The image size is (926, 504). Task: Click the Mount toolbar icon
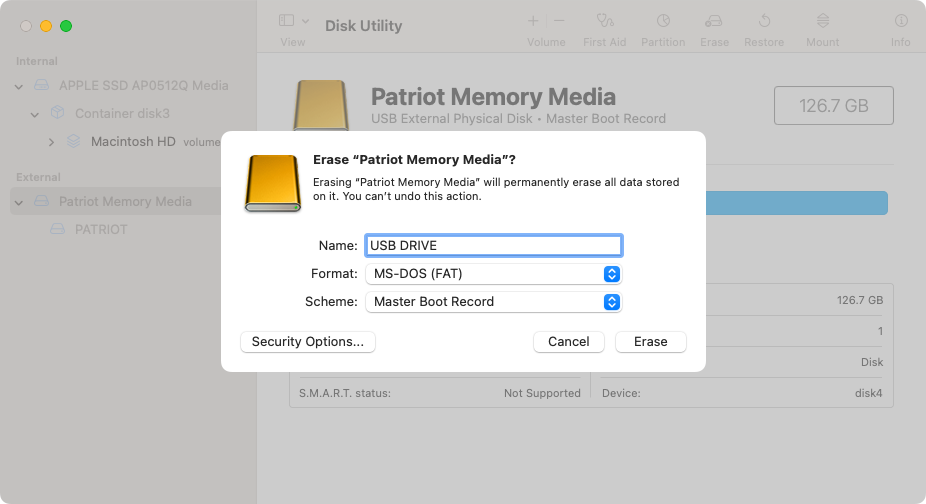[822, 21]
